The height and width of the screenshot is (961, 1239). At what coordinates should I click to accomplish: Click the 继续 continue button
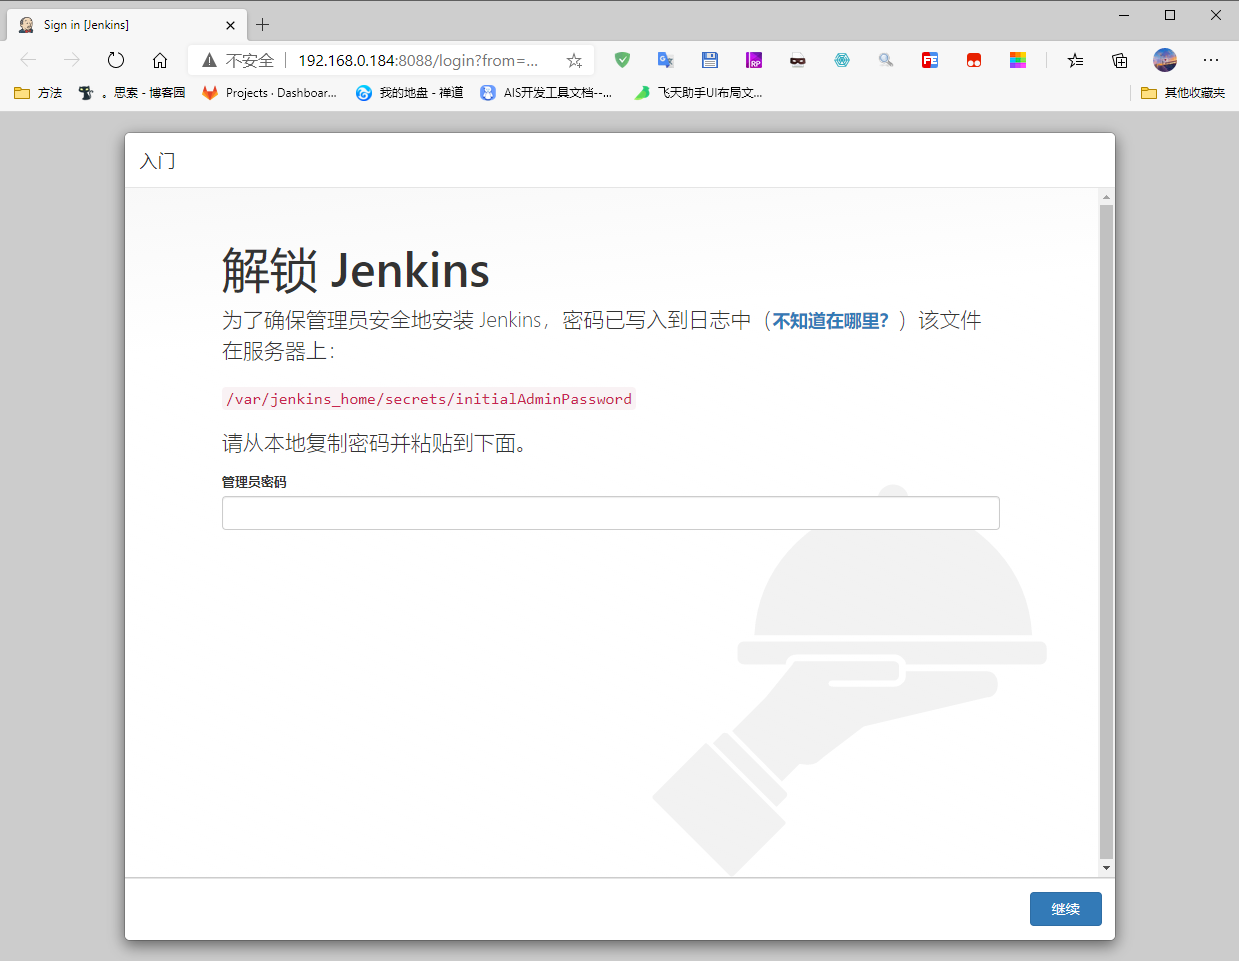point(1066,909)
